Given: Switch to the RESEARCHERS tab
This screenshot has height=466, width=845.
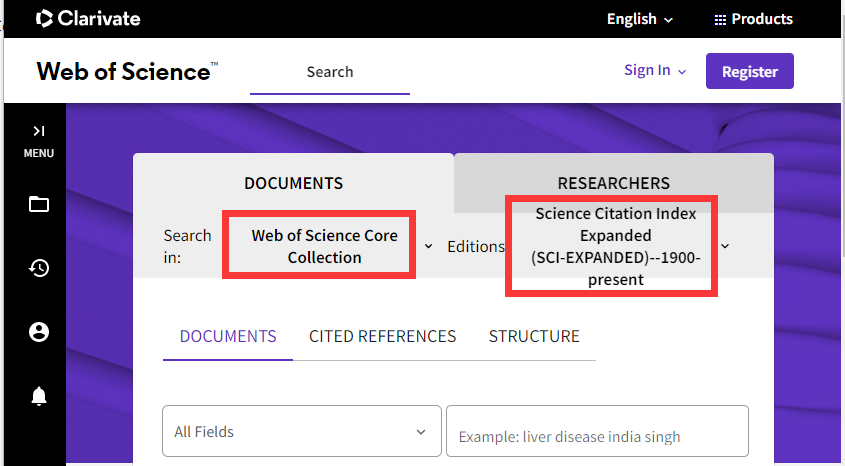Looking at the screenshot, I should [613, 183].
